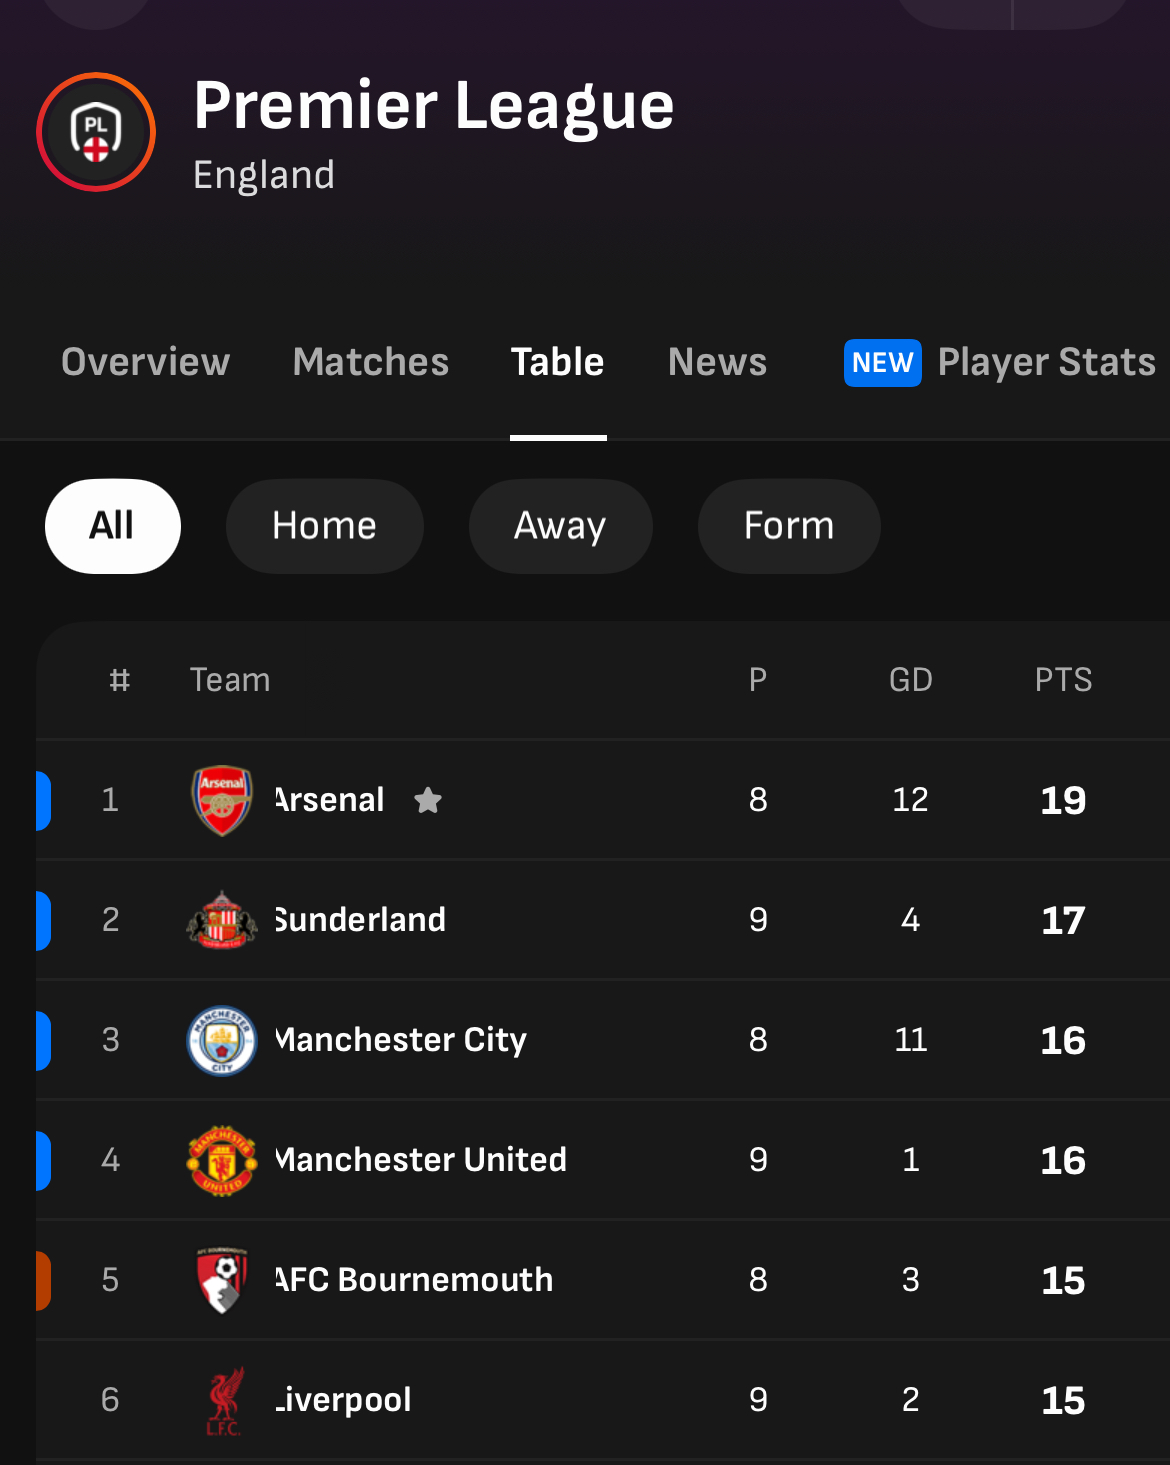Filter the table by Away results

point(560,526)
